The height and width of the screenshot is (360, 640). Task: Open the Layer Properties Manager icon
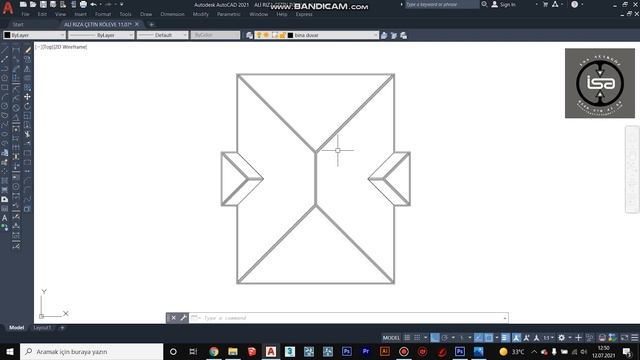(x=249, y=36)
